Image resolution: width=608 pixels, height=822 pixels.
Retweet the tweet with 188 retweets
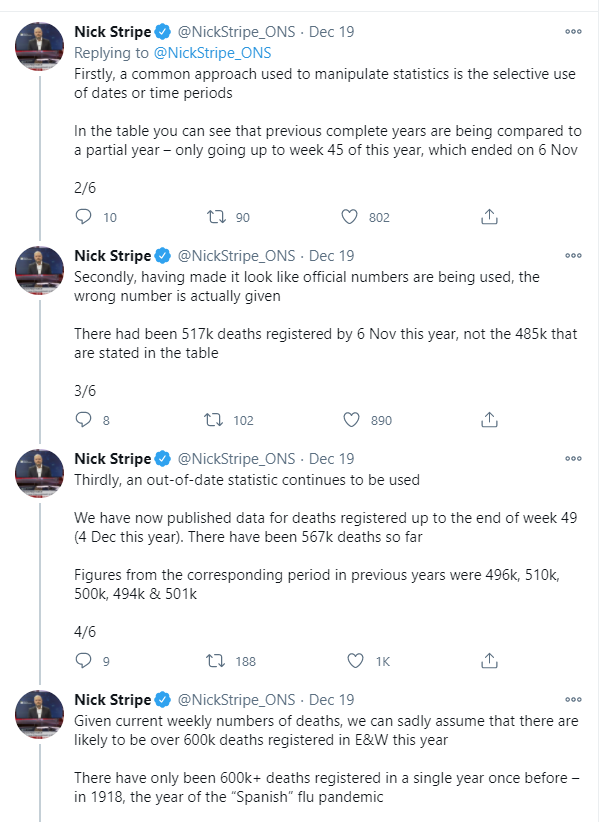214,660
